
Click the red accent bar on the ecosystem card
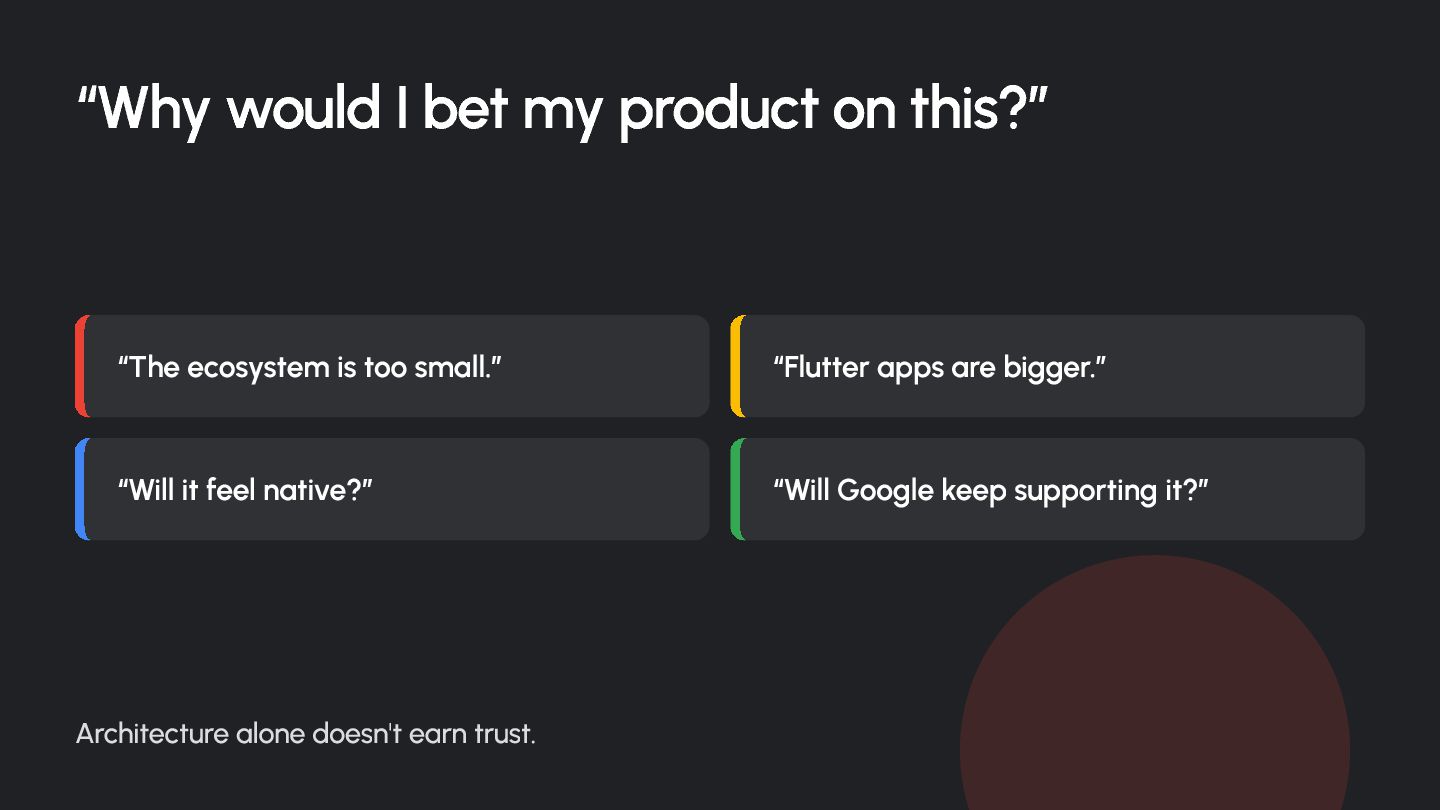[81, 366]
